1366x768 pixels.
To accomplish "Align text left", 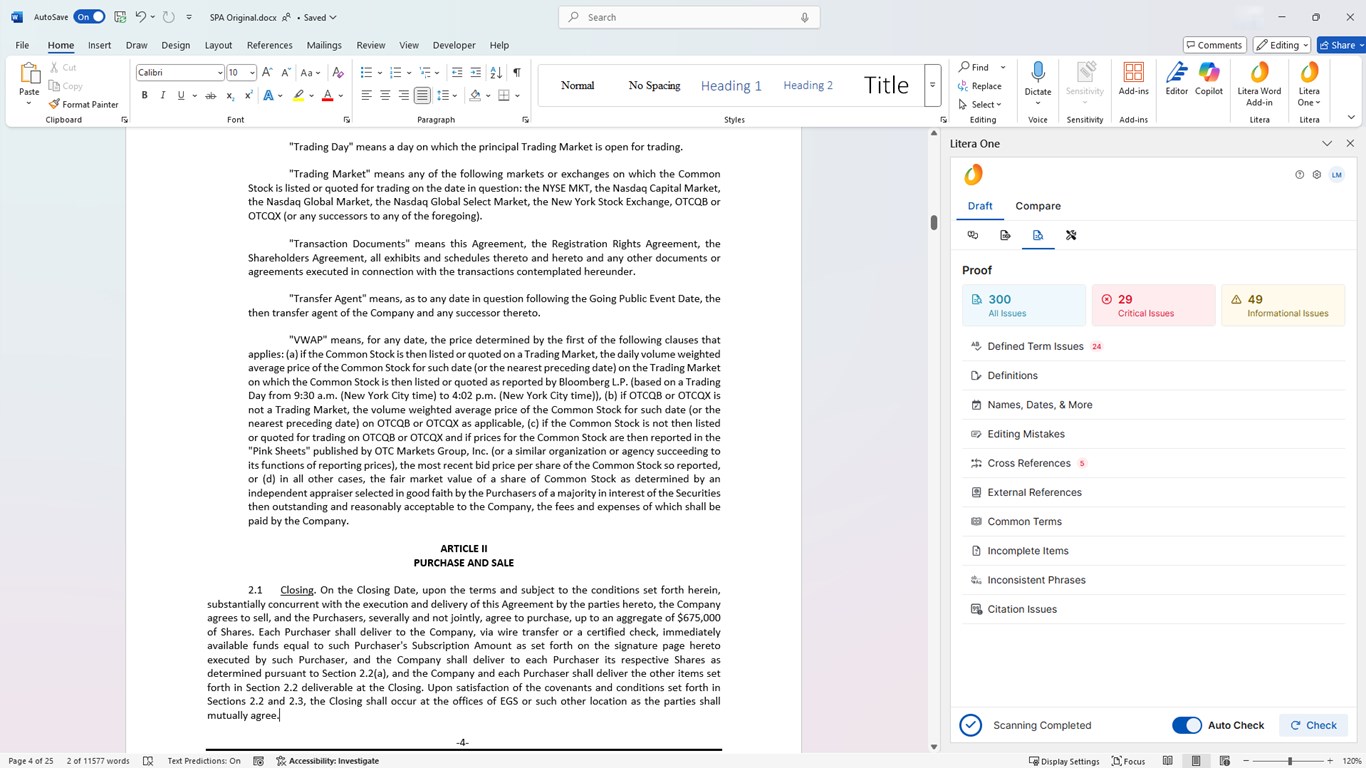I will click(x=366, y=96).
